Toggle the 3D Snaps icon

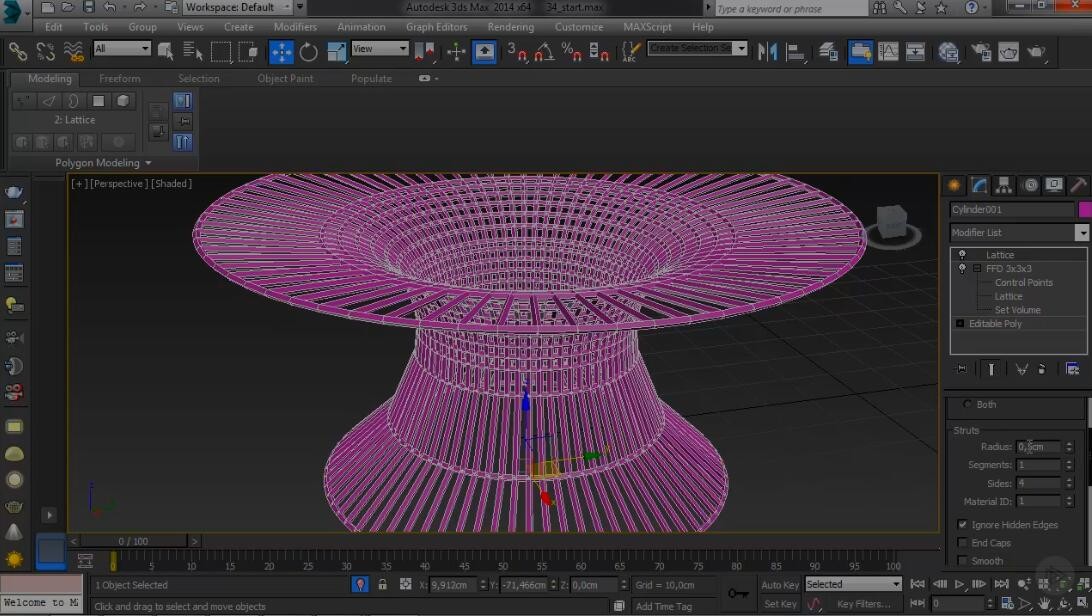(517, 52)
